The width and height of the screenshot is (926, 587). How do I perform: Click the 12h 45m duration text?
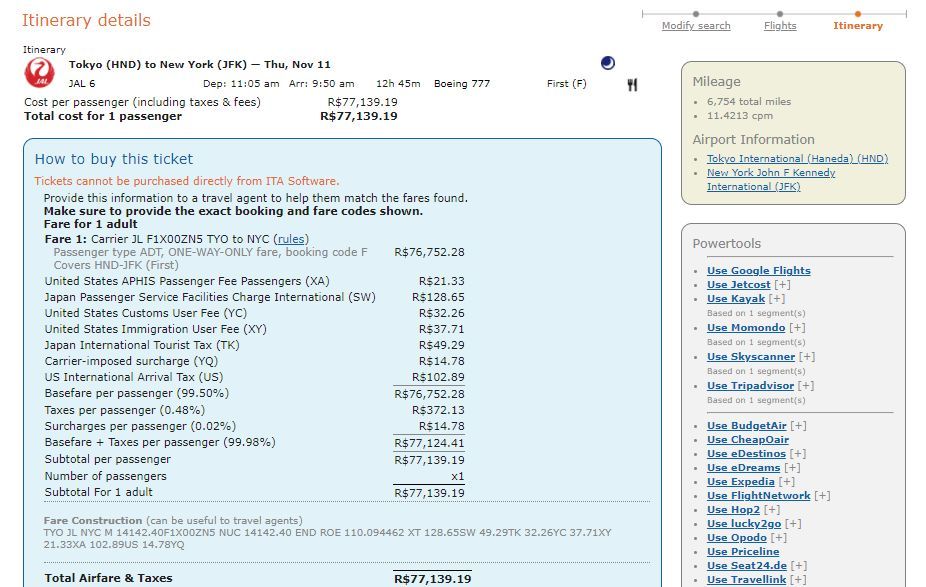398,84
